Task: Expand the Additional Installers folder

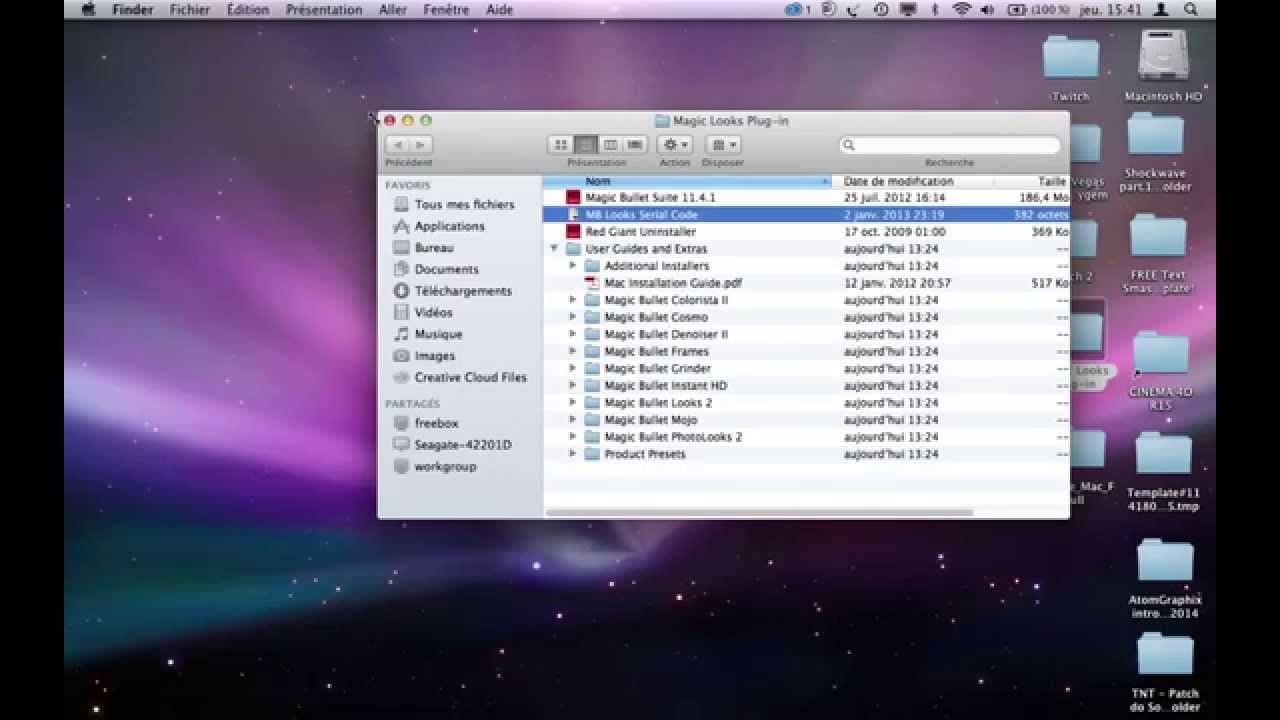Action: (573, 266)
